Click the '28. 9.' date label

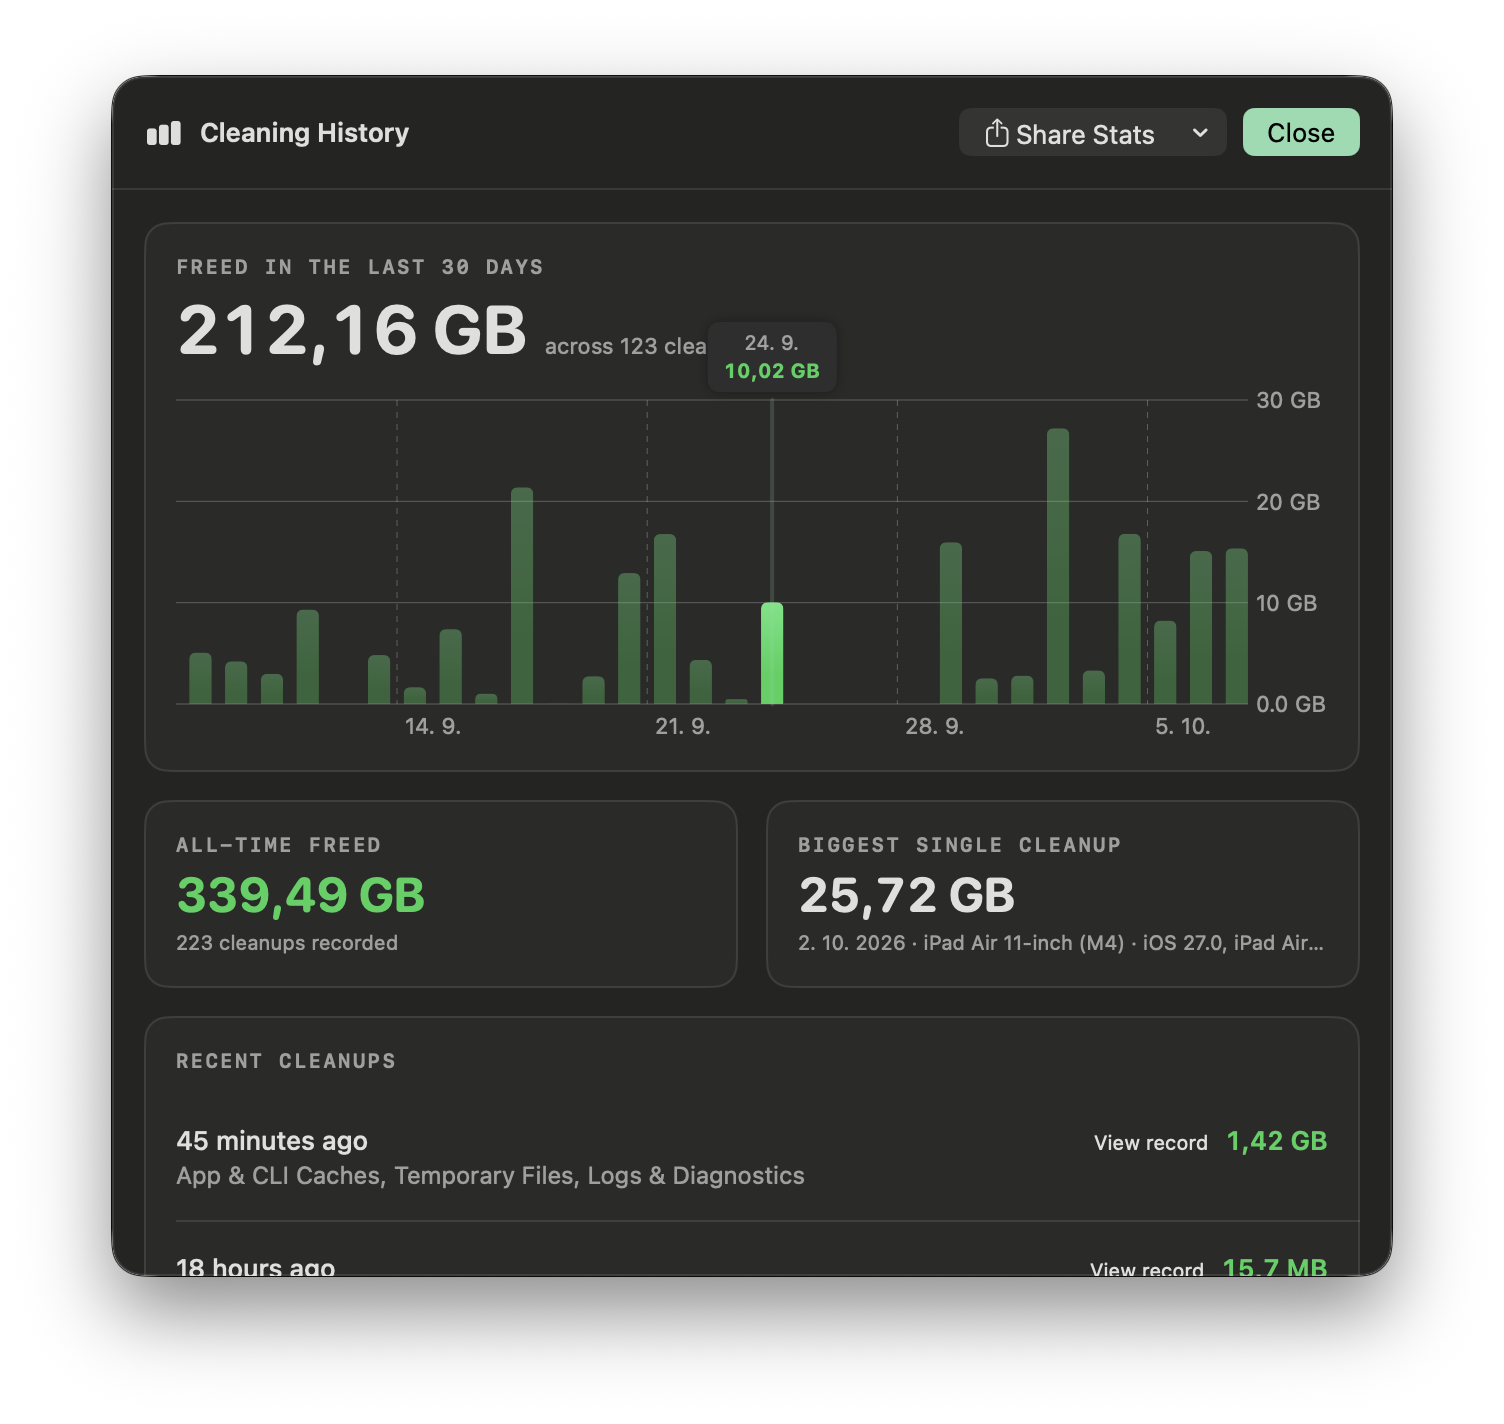tap(935, 726)
